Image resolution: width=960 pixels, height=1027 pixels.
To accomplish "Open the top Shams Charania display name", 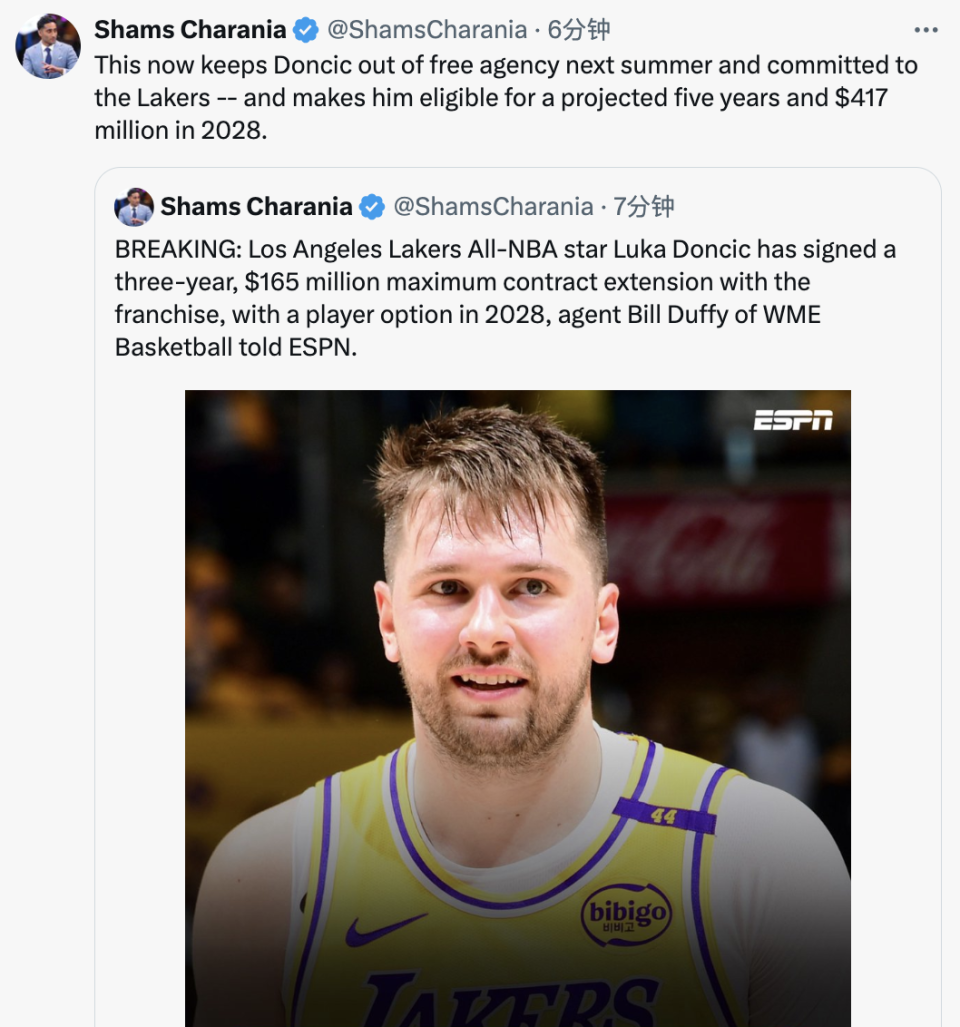I will 190,29.
